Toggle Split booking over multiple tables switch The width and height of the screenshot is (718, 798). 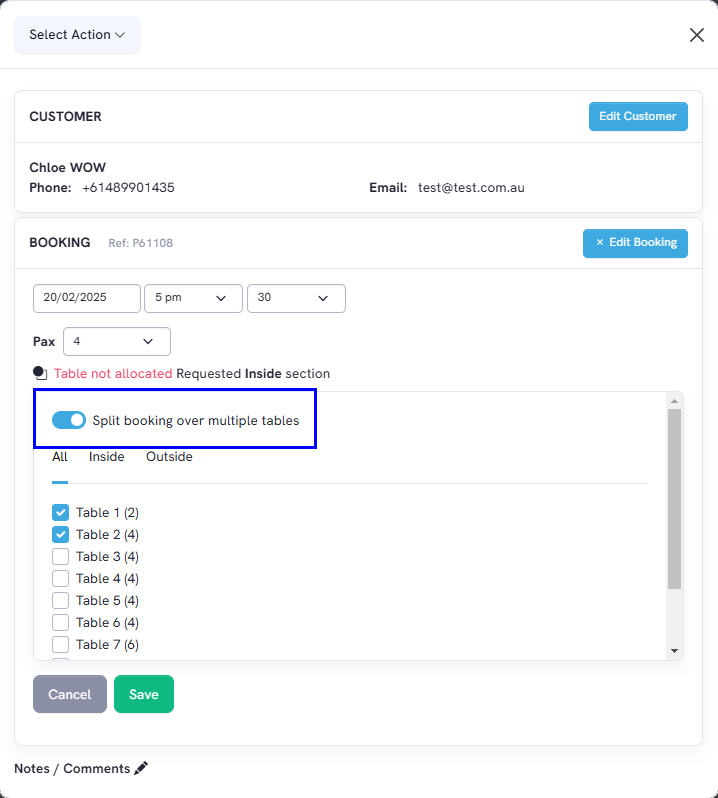69,420
